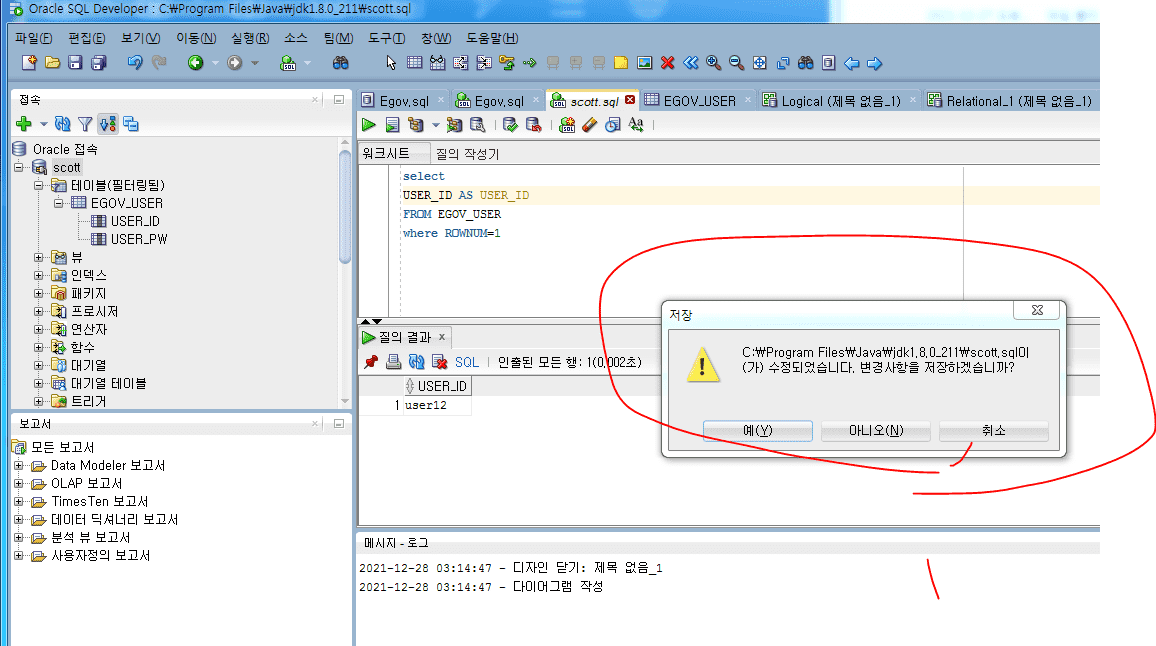Click the Commit database icon
1156x646 pixels.
pos(509,125)
